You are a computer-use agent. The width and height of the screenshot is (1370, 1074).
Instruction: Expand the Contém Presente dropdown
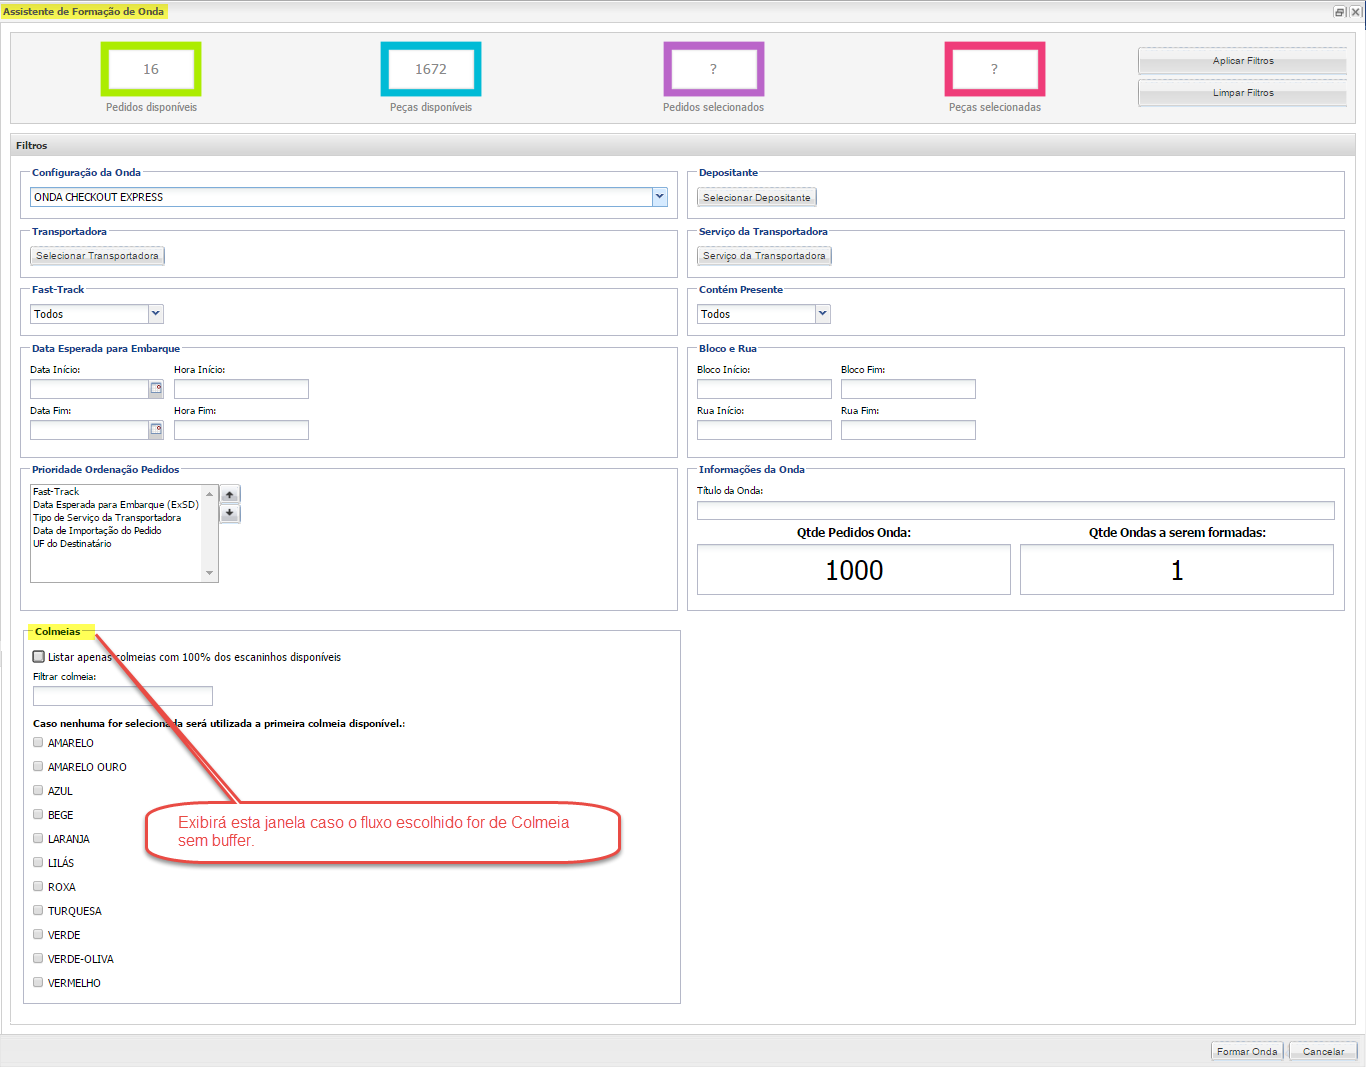[823, 314]
